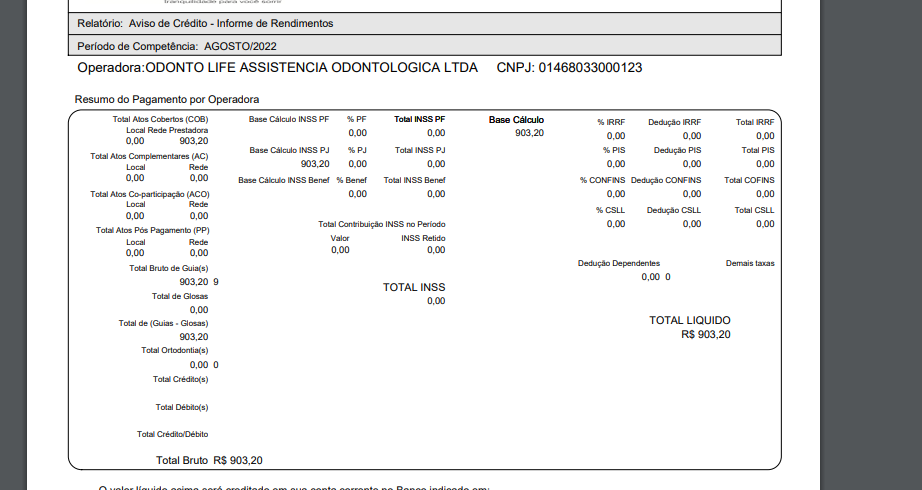Click the label 'Total Ortodontia(s)'
The image size is (922, 490).
tap(175, 351)
